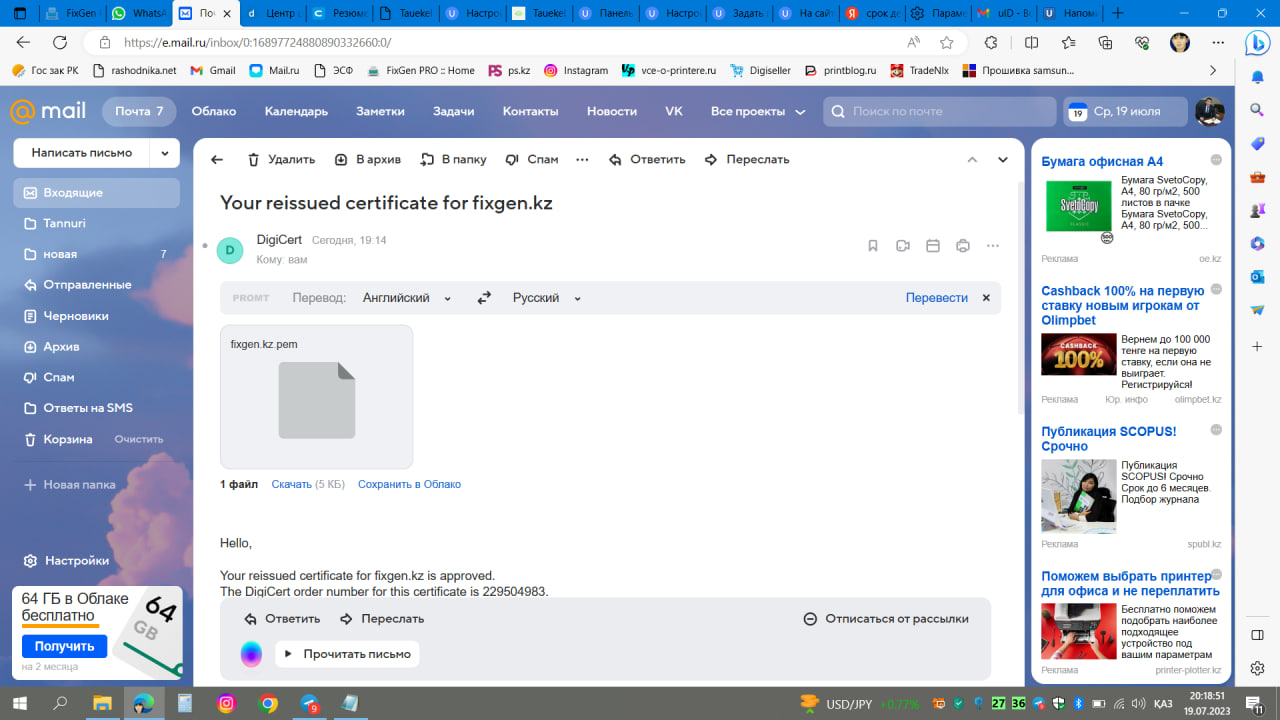Click Переслать in the bottom reply panel
The image size is (1280, 720).
click(382, 619)
